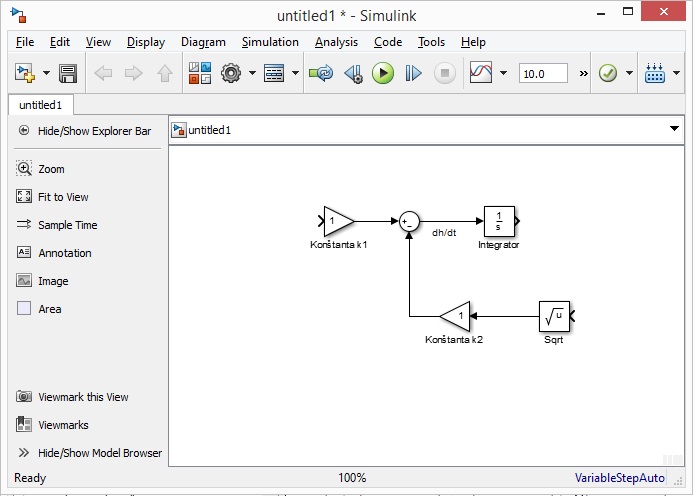Screen dimensions: 693x496
Task: Click the New Model icon
Action: tap(24, 73)
